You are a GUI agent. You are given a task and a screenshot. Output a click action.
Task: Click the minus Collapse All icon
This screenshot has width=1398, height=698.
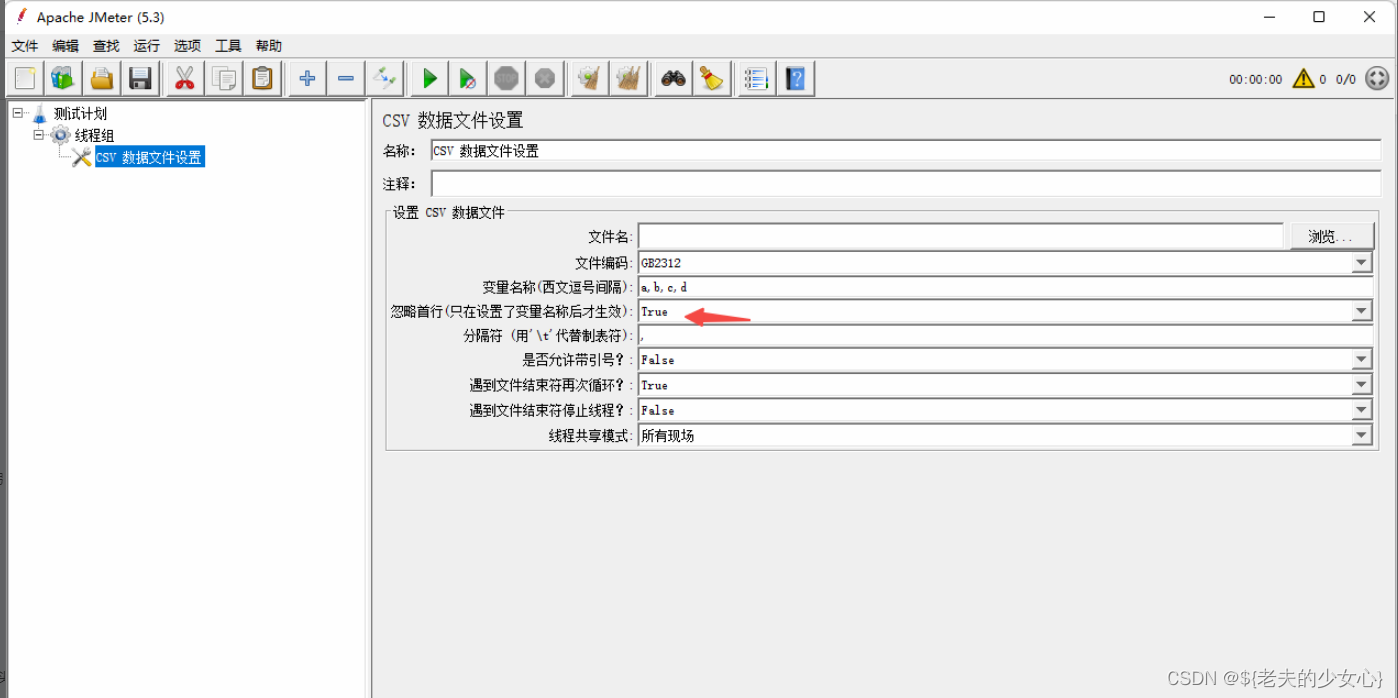[346, 78]
